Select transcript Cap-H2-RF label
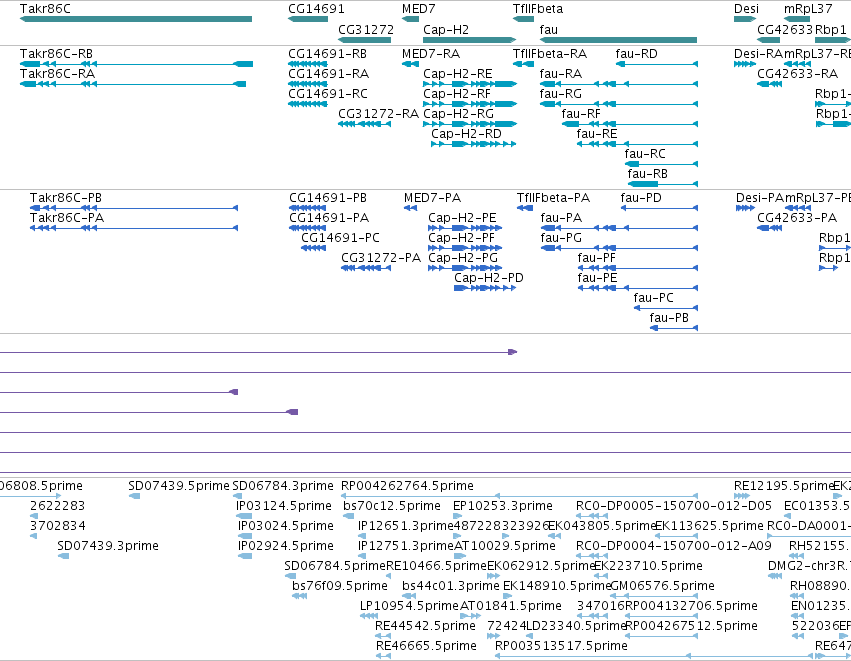This screenshot has height=661, width=851. (x=457, y=93)
